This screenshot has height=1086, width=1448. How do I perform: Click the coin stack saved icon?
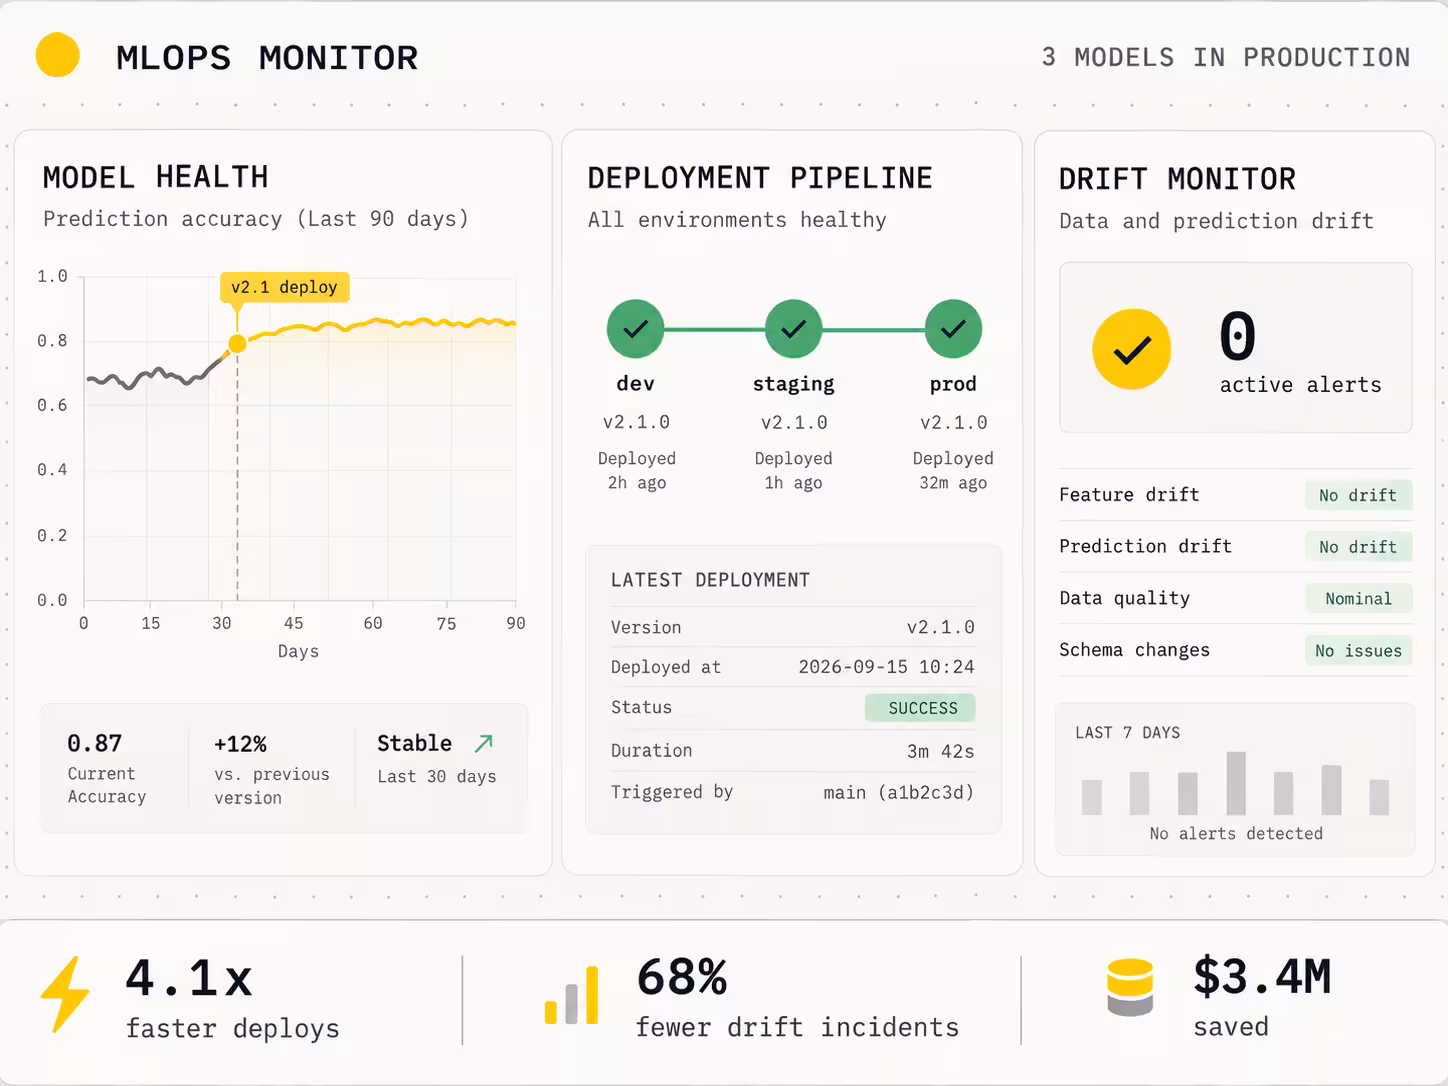[x=1130, y=987]
